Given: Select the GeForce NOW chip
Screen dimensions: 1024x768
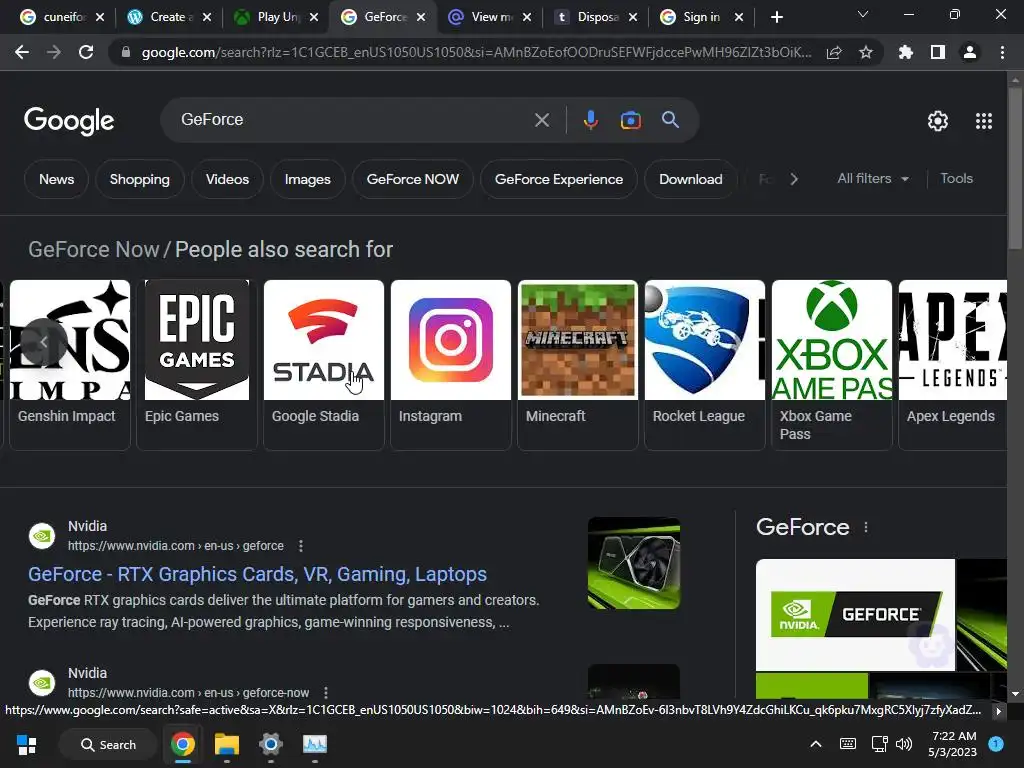Looking at the screenshot, I should pyautogui.click(x=413, y=179).
